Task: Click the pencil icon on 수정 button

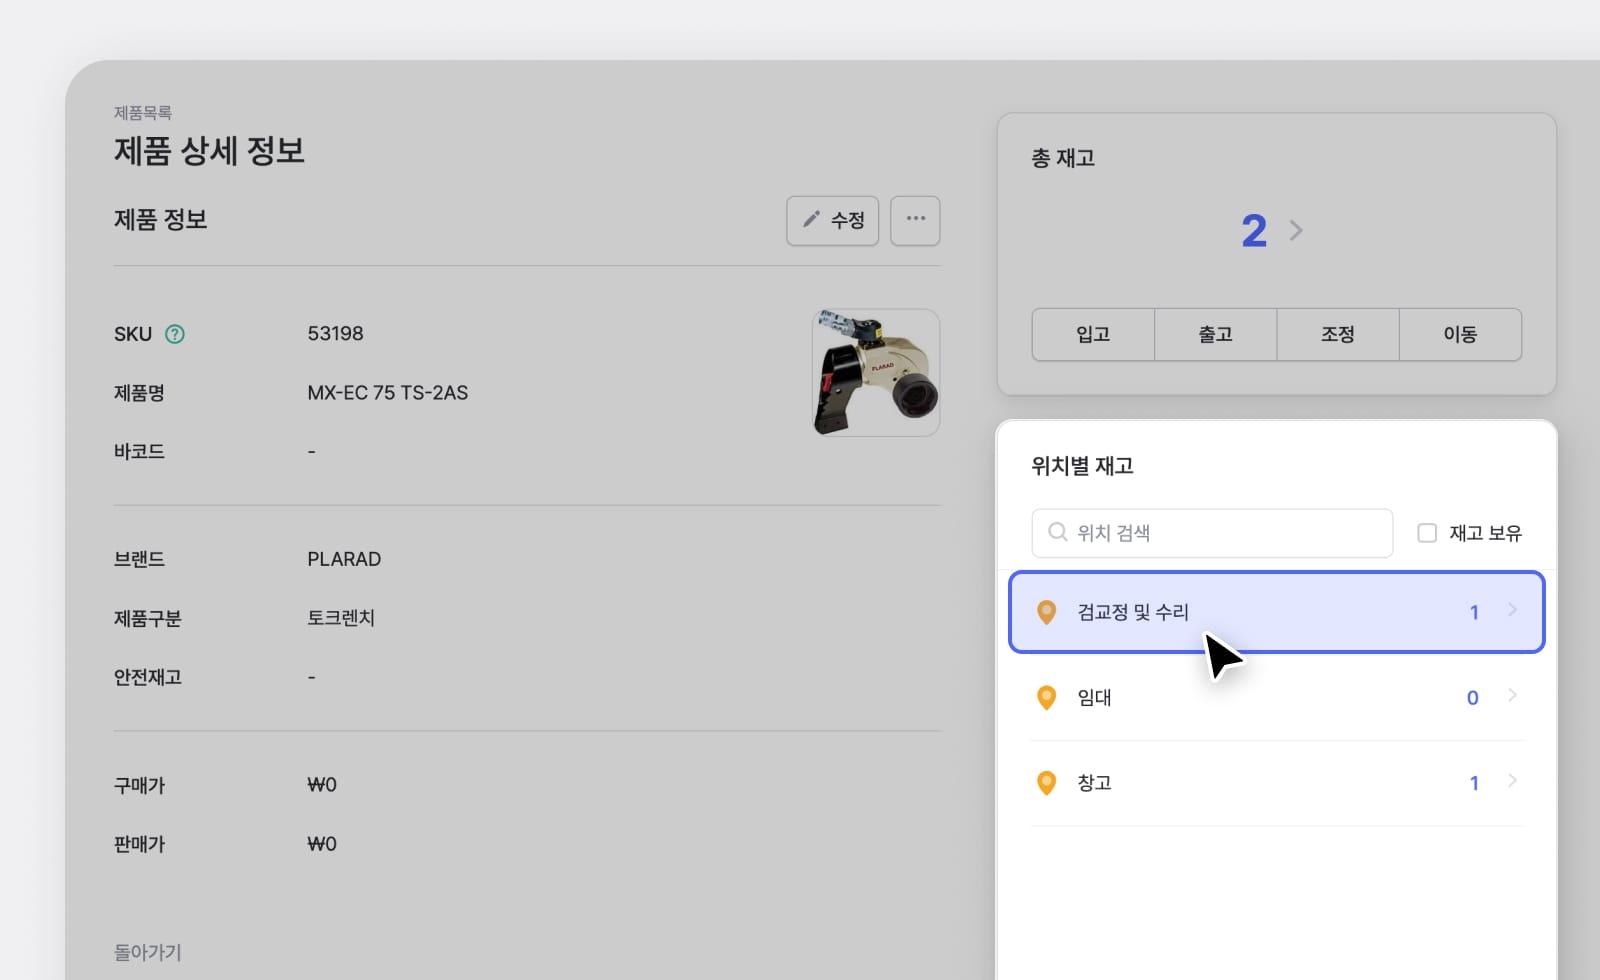Action: pyautogui.click(x=812, y=219)
